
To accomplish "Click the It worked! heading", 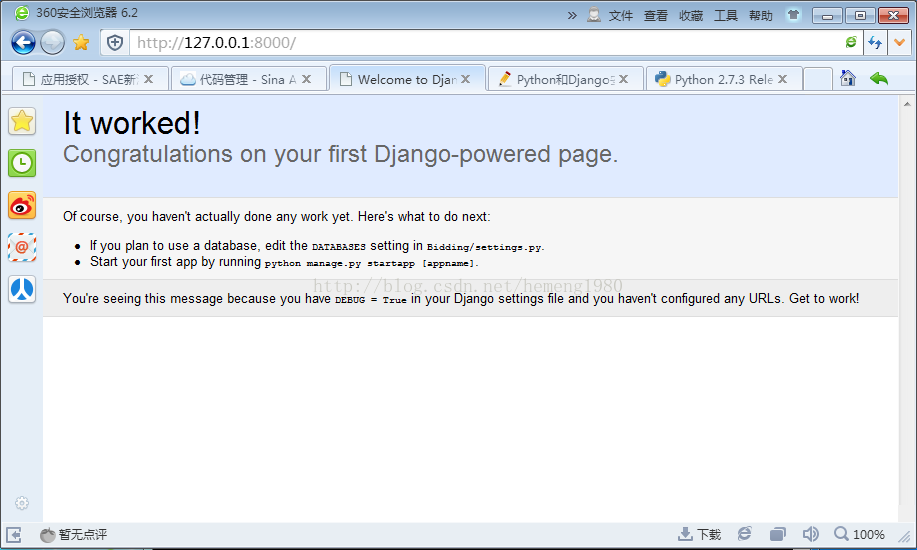I will point(132,123).
